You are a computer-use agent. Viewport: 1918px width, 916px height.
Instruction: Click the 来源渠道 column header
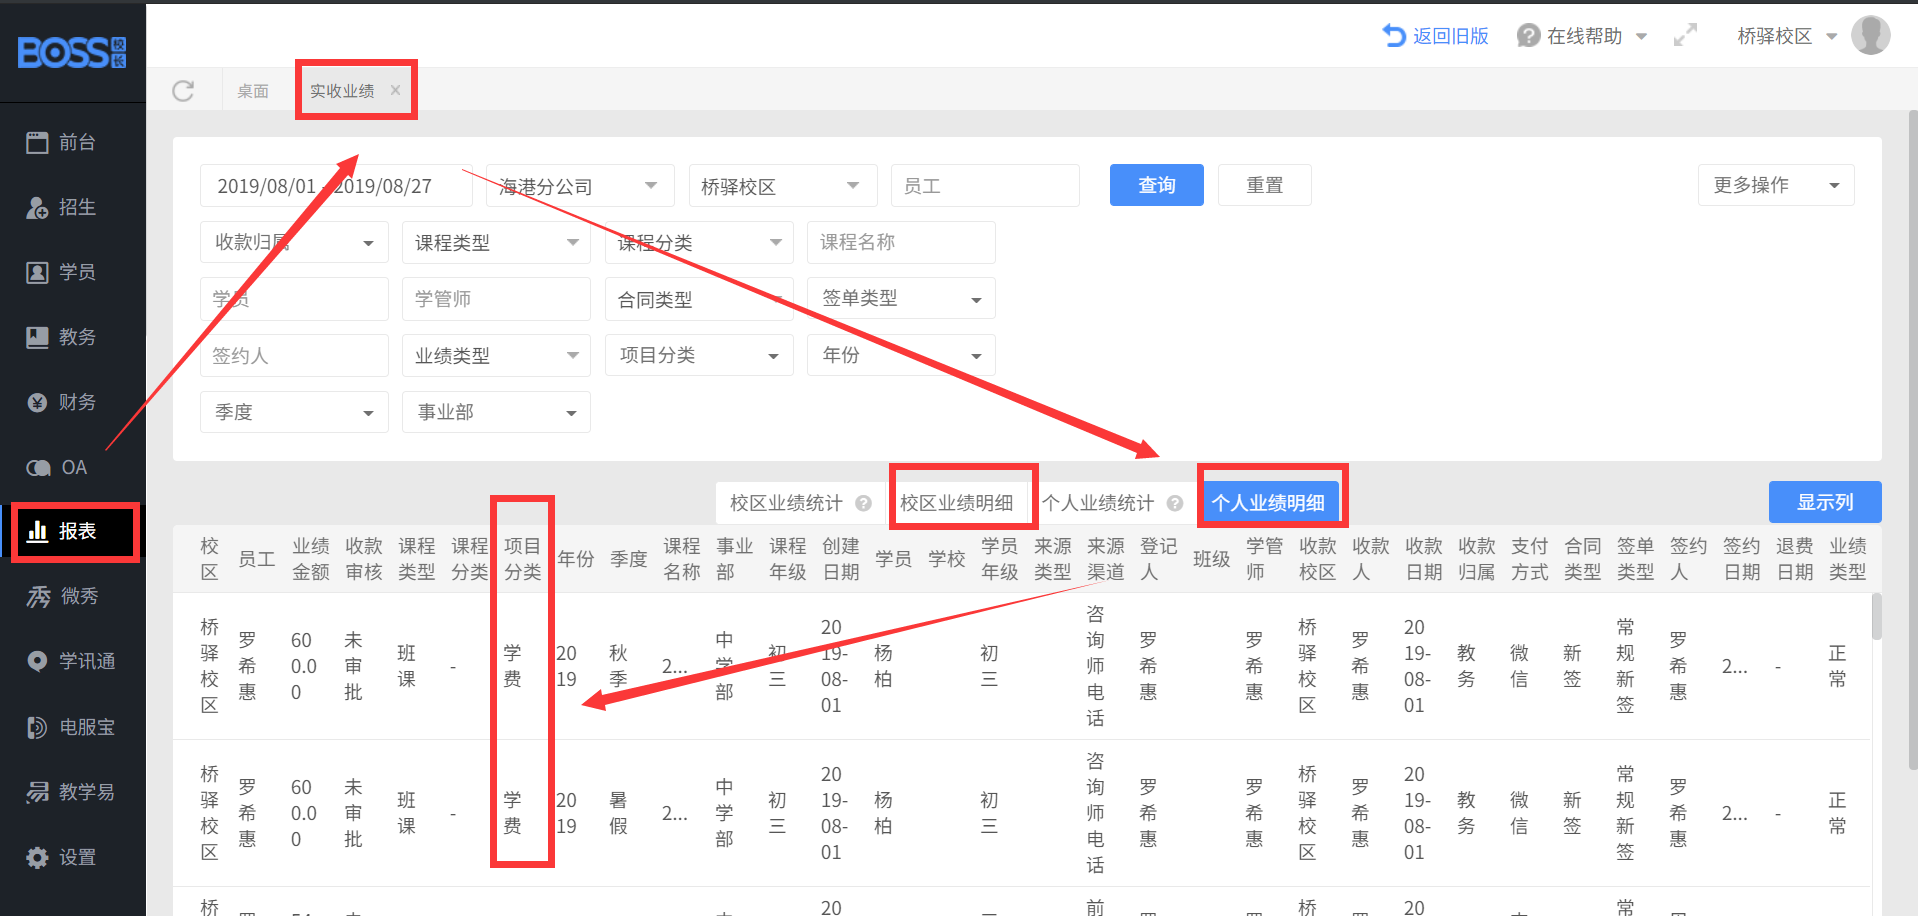[1106, 559]
